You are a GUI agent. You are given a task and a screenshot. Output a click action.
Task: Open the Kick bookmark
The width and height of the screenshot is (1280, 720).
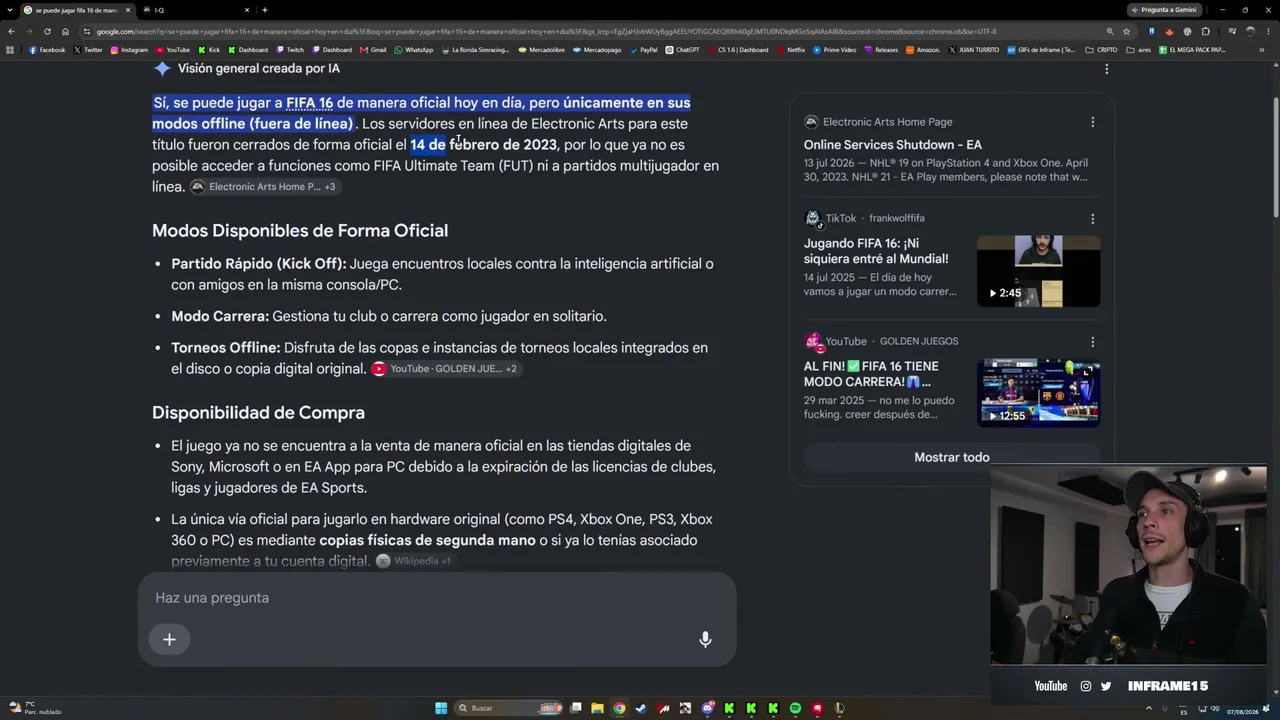(x=209, y=50)
